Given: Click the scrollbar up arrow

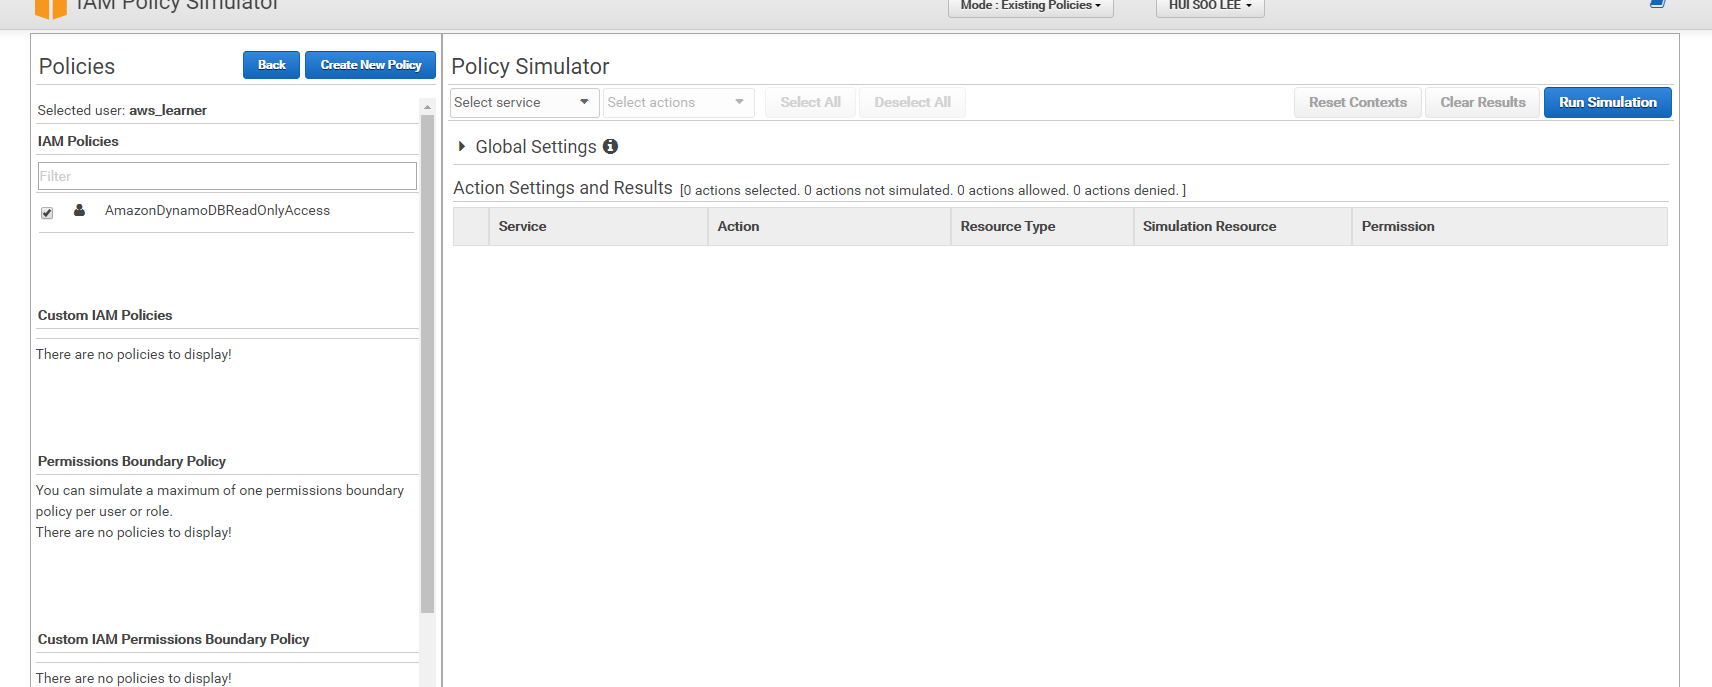Looking at the screenshot, I should coord(427,106).
